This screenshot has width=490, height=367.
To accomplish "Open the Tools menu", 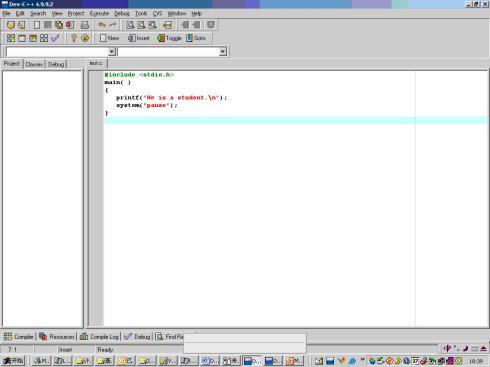I will coord(141,13).
